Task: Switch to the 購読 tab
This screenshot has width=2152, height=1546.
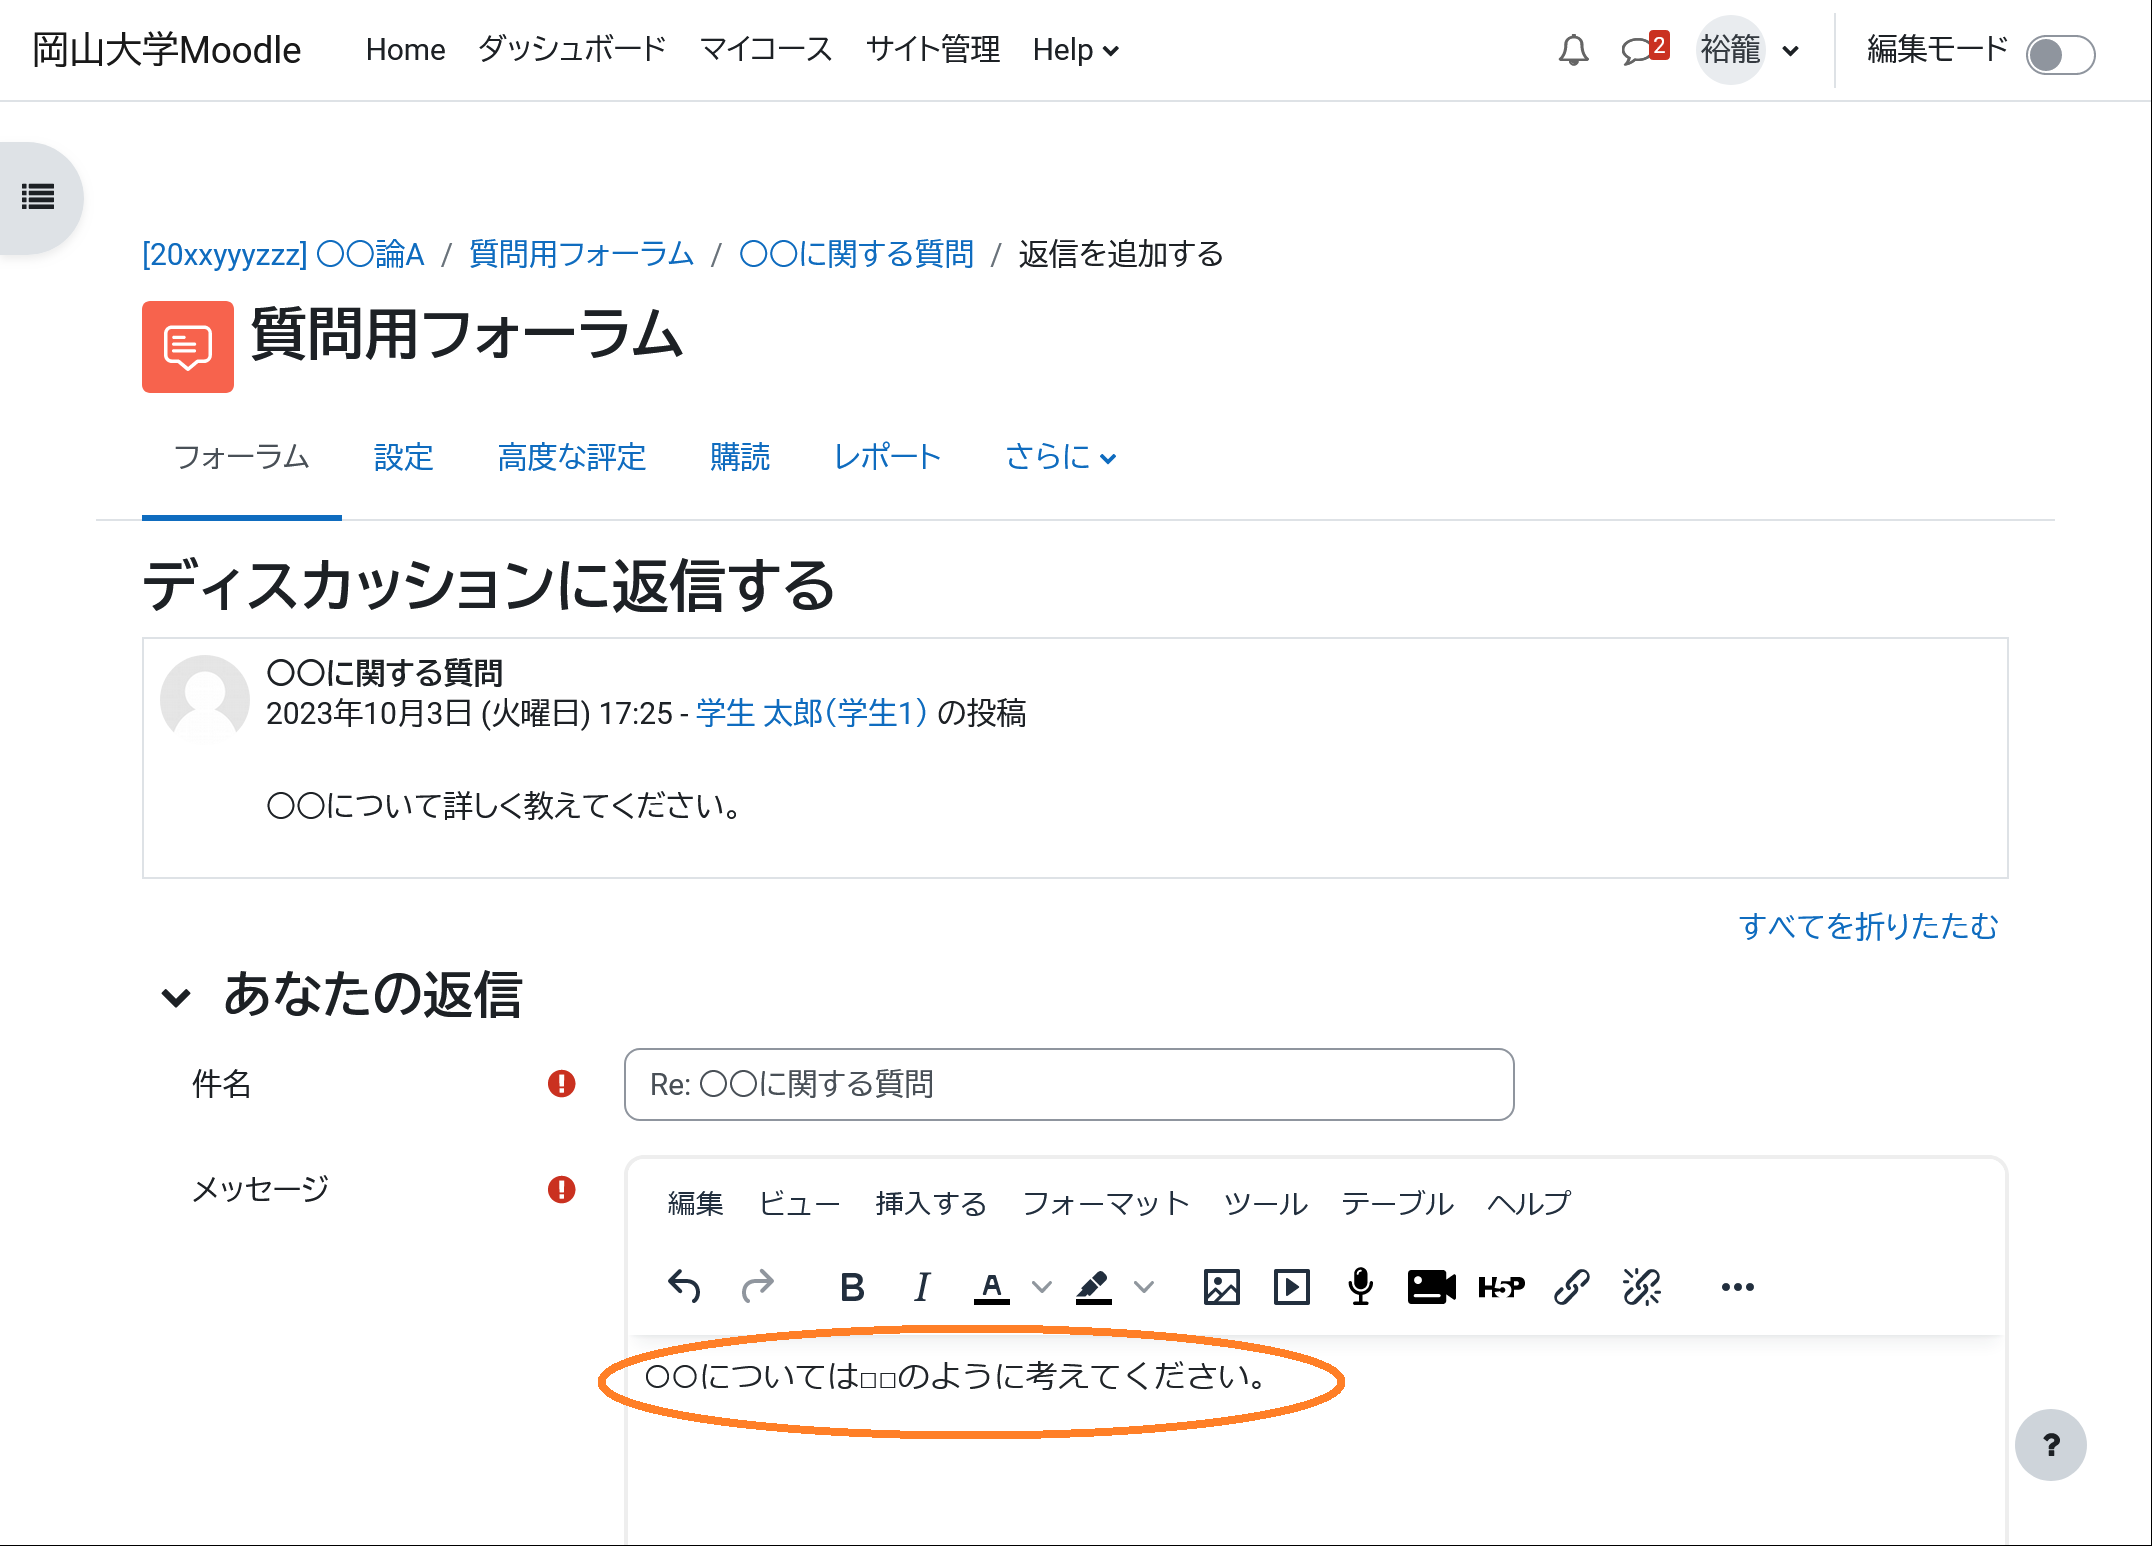Action: tap(740, 457)
